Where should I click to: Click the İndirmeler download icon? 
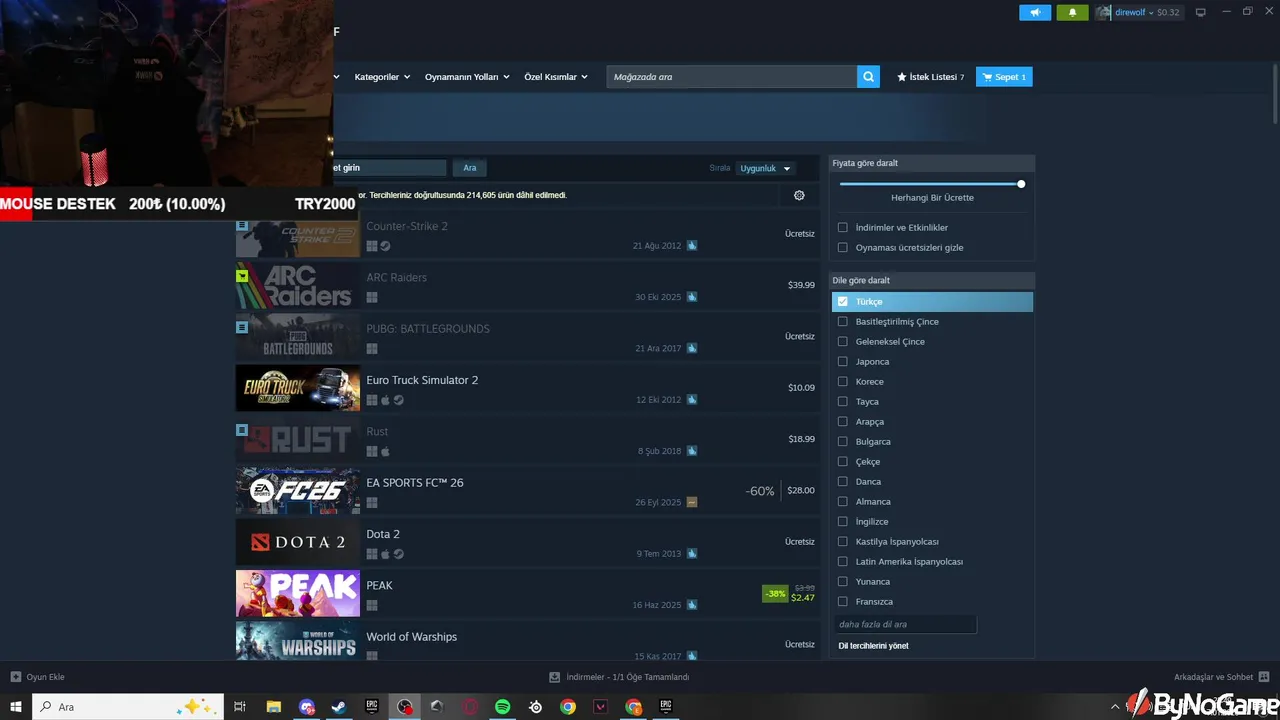[x=554, y=677]
